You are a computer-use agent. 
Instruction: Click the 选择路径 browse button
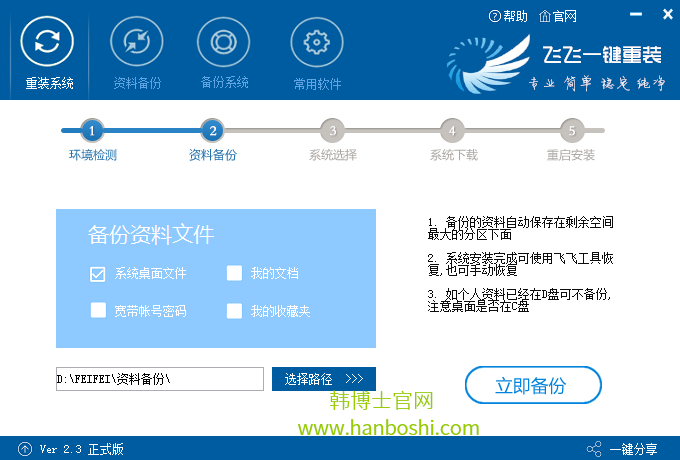pyautogui.click(x=323, y=379)
